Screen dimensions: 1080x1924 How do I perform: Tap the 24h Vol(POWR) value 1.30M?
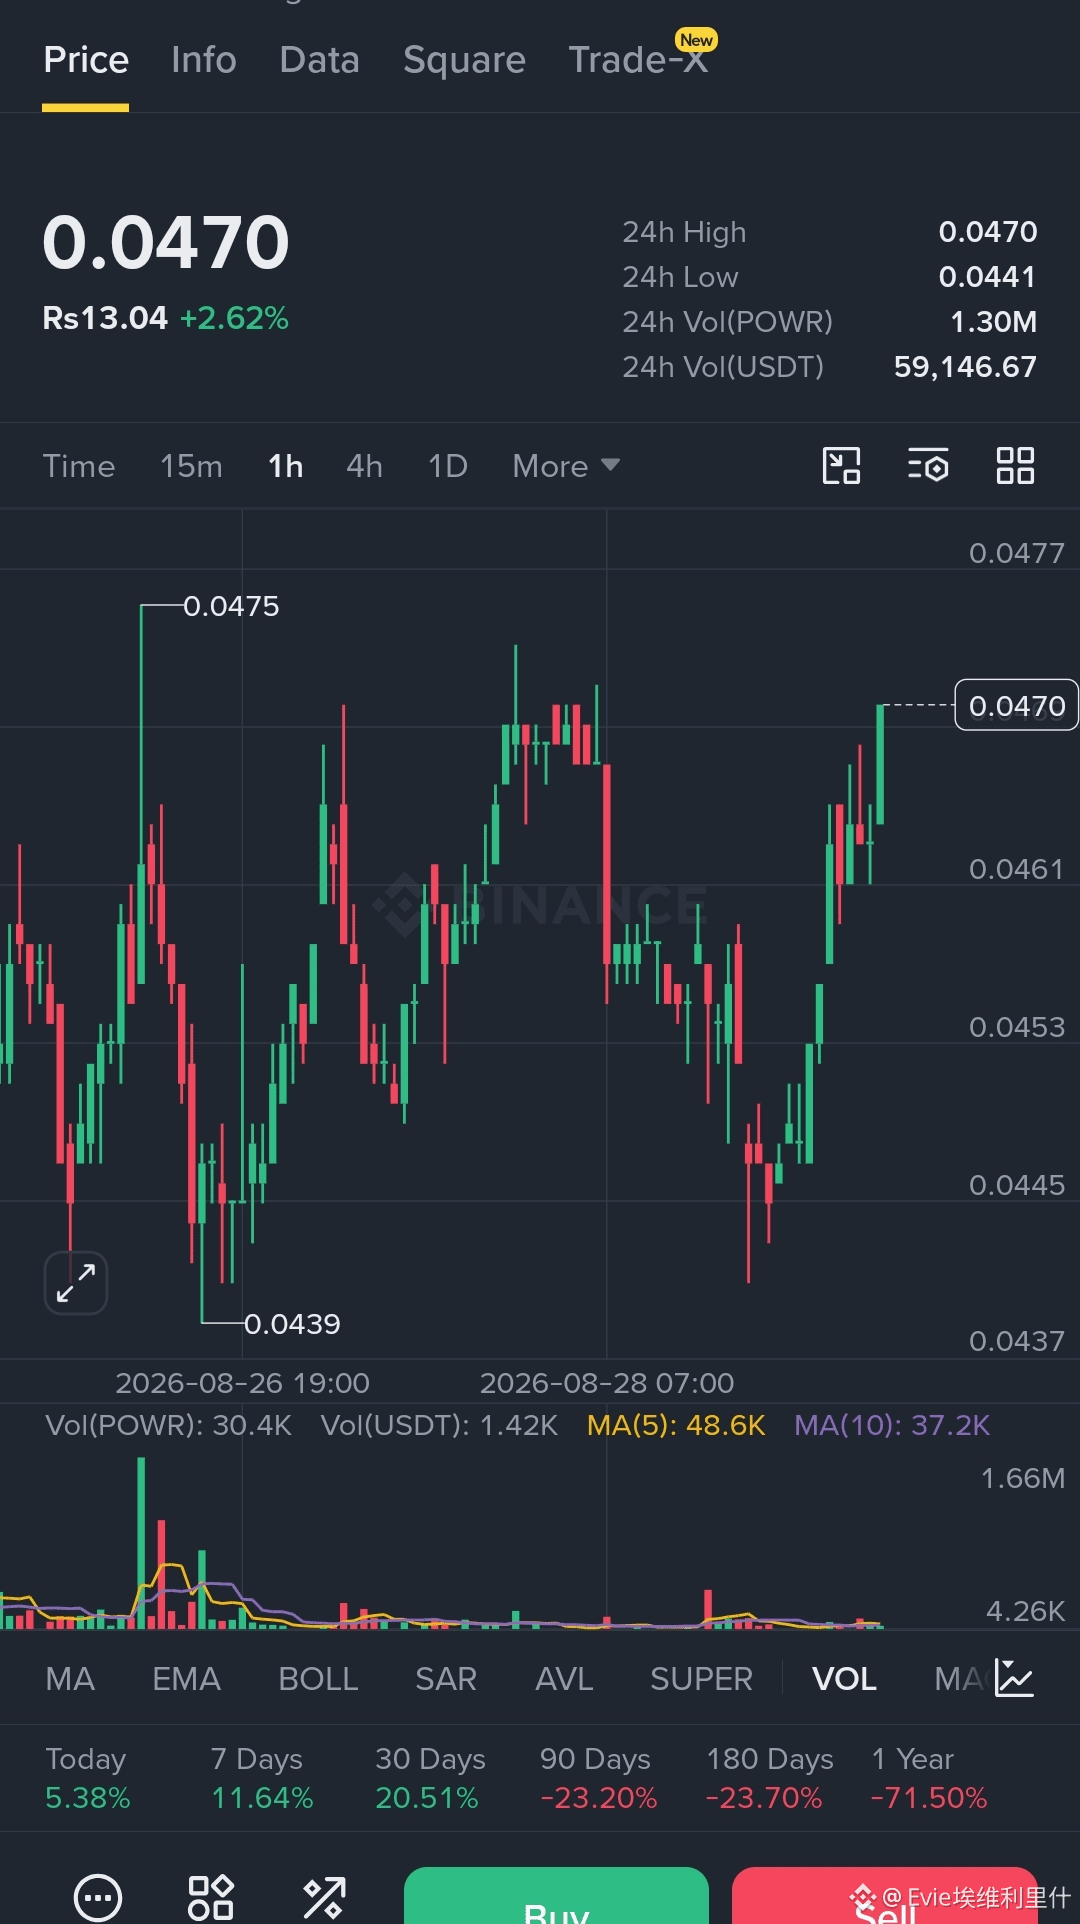(x=994, y=322)
